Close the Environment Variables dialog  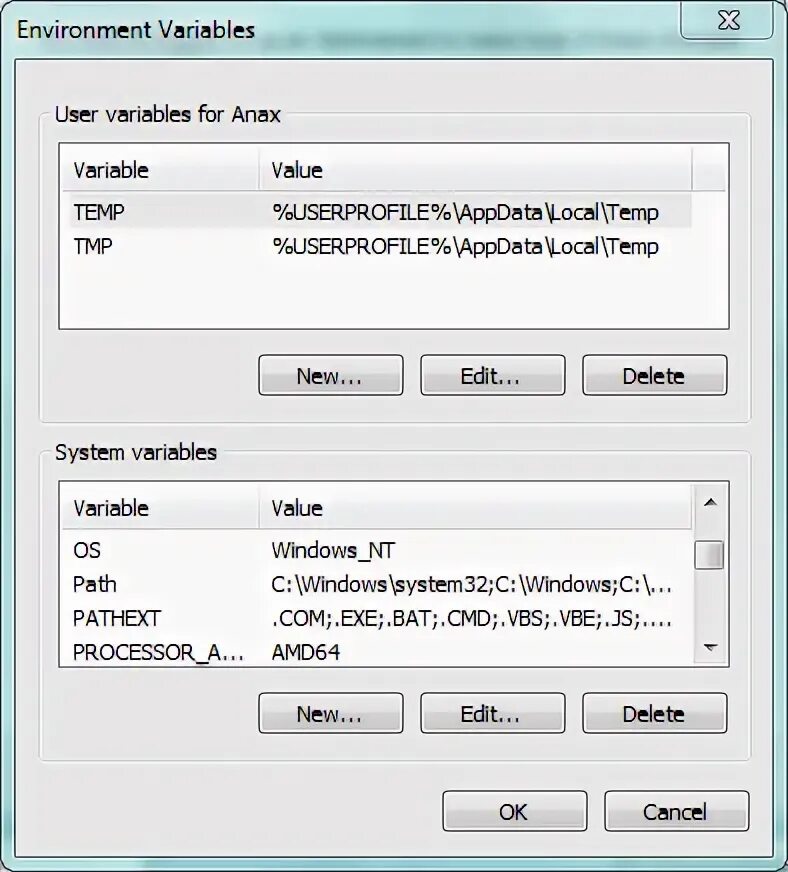727,21
